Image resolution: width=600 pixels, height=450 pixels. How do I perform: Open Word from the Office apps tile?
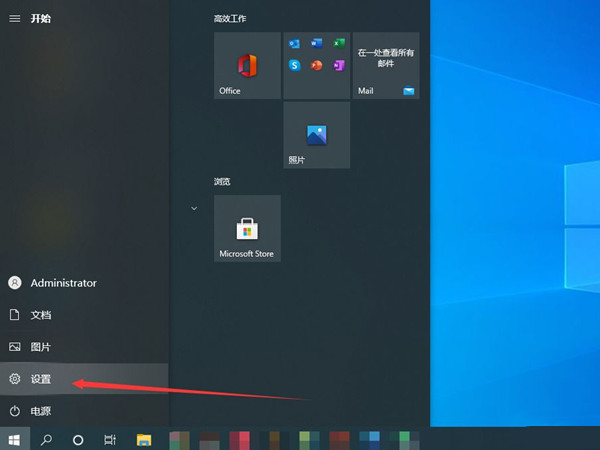coord(317,44)
